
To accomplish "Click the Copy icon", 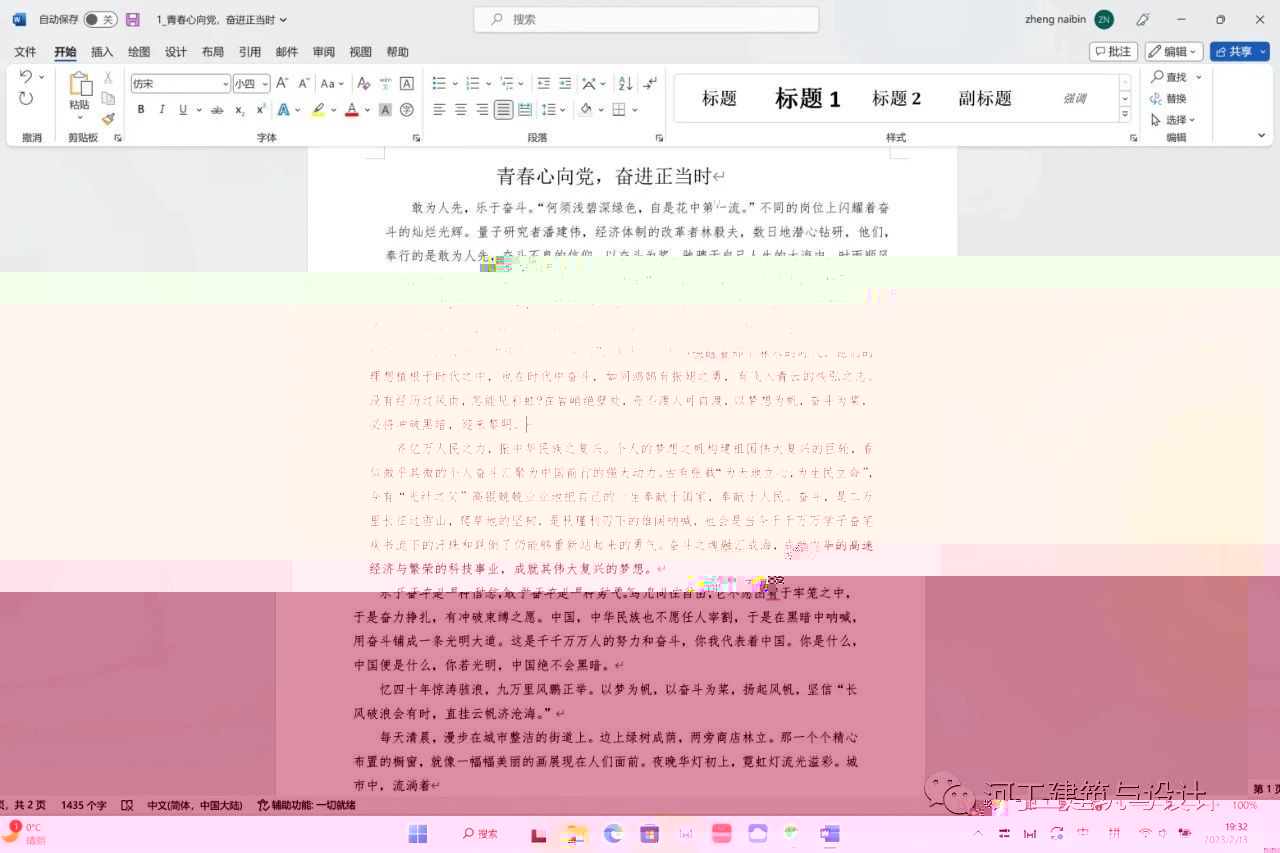I will 108,98.
